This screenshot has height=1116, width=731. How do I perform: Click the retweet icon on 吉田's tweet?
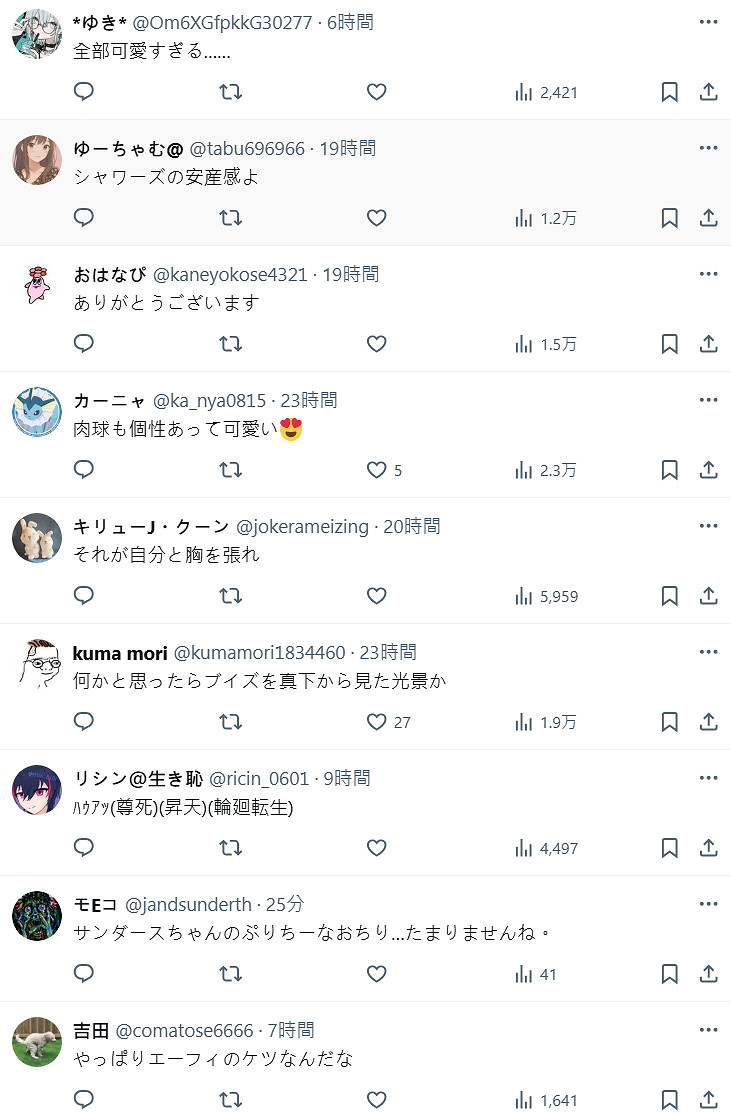(231, 1099)
